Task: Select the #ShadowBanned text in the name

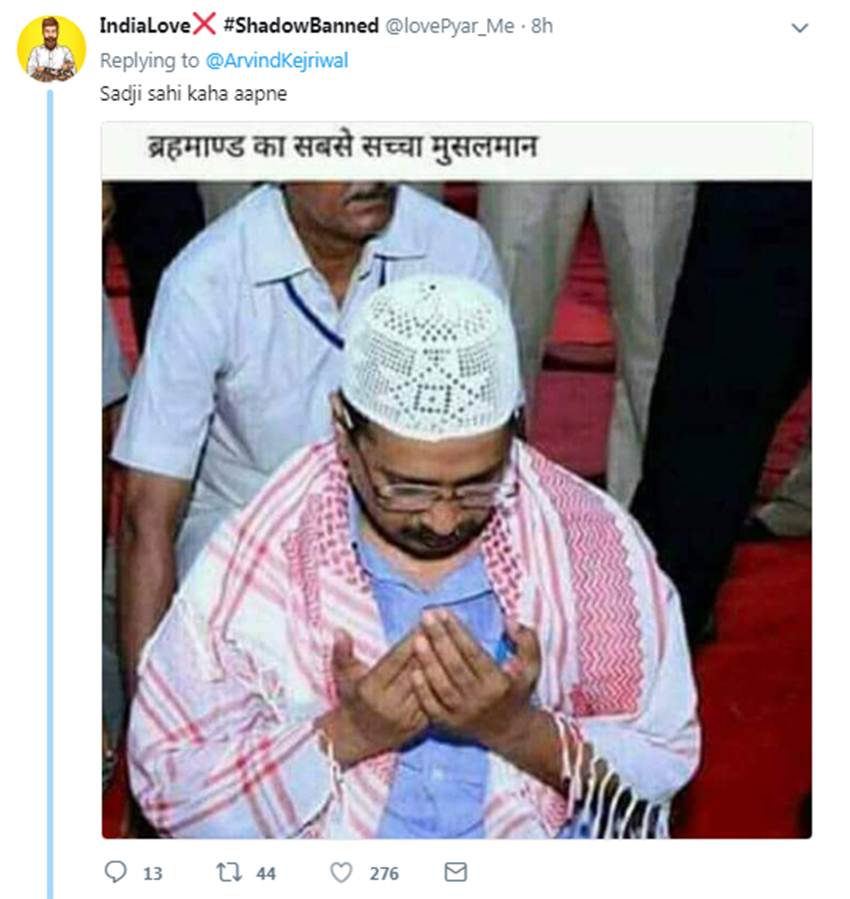Action: (300, 26)
